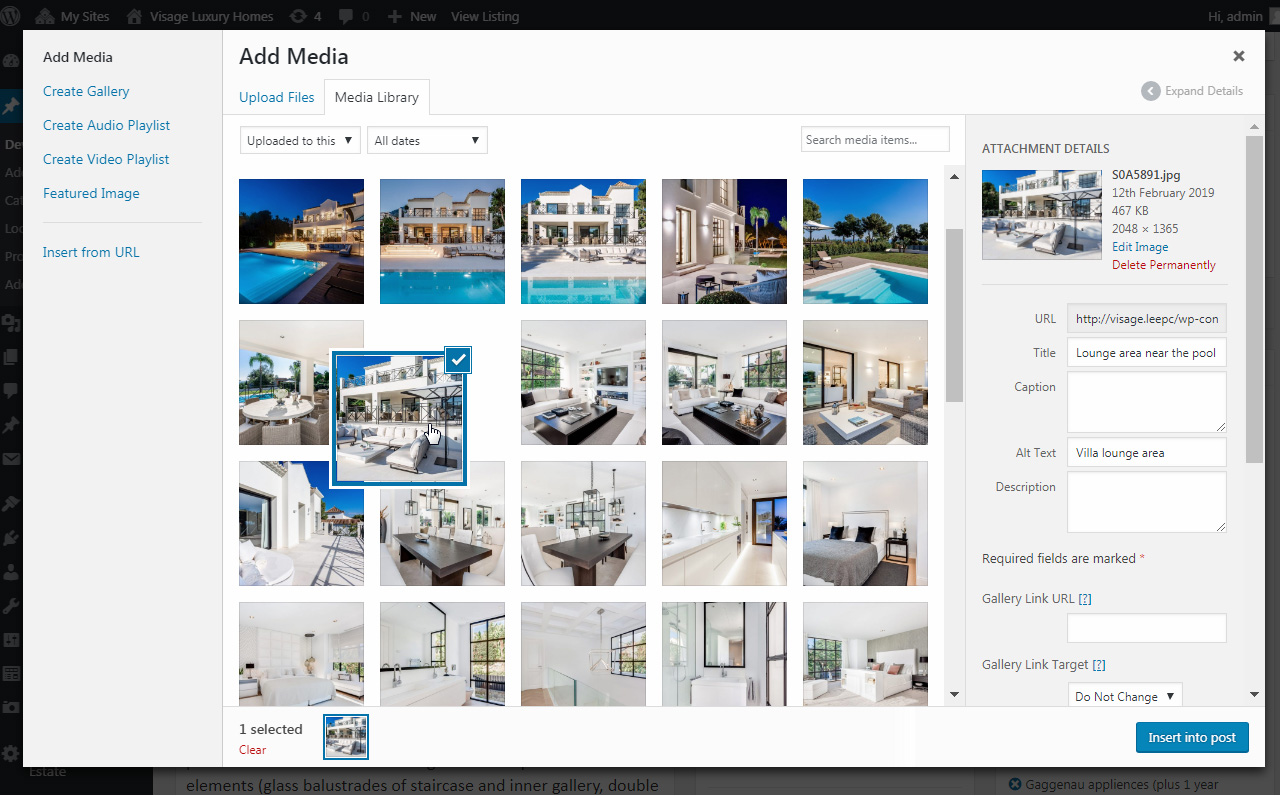Click the comments bubble icon showing 0
The image size is (1280, 796).
(353, 16)
